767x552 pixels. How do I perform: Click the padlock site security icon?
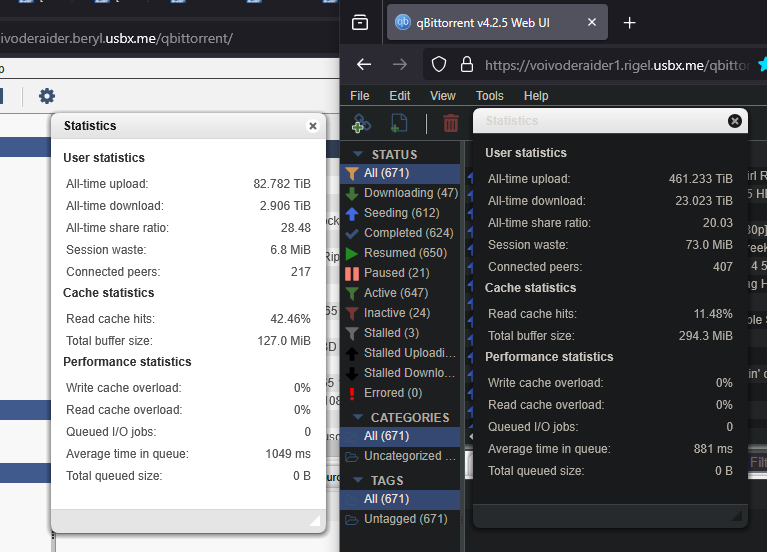467,64
